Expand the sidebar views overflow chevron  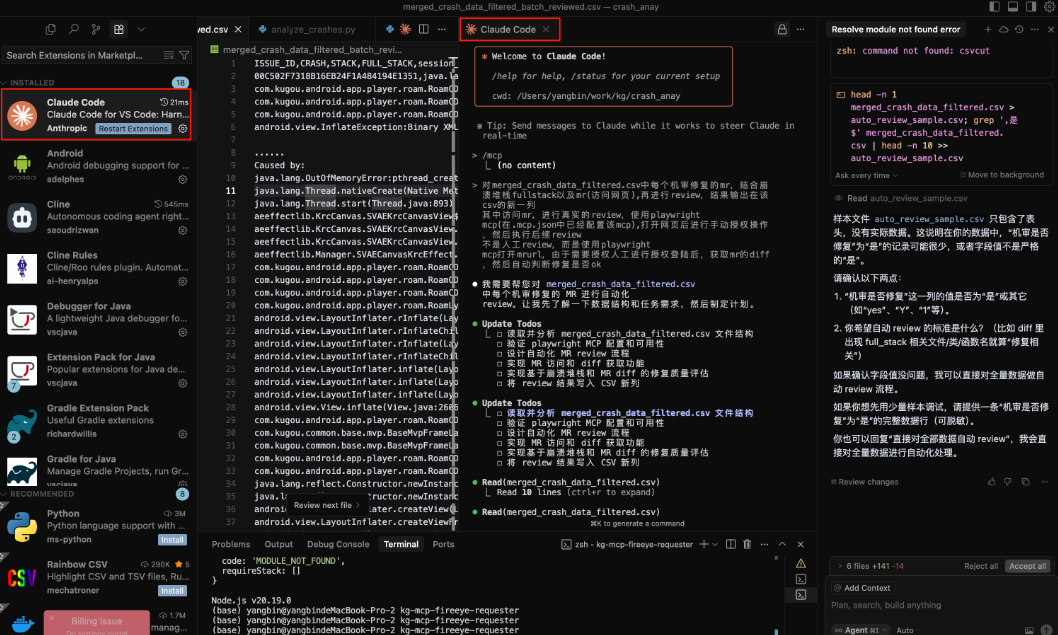pyautogui.click(x=141, y=29)
